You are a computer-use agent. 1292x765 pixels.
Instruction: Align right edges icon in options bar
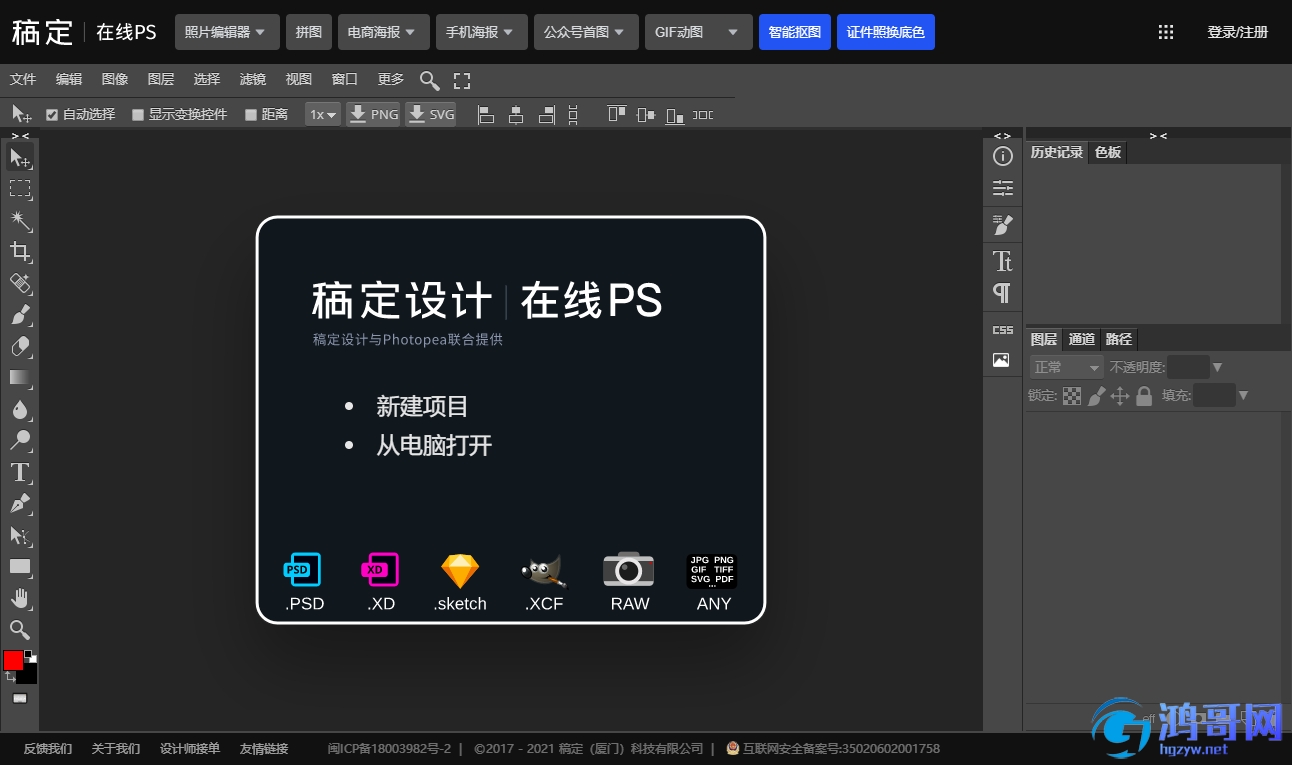pos(546,115)
